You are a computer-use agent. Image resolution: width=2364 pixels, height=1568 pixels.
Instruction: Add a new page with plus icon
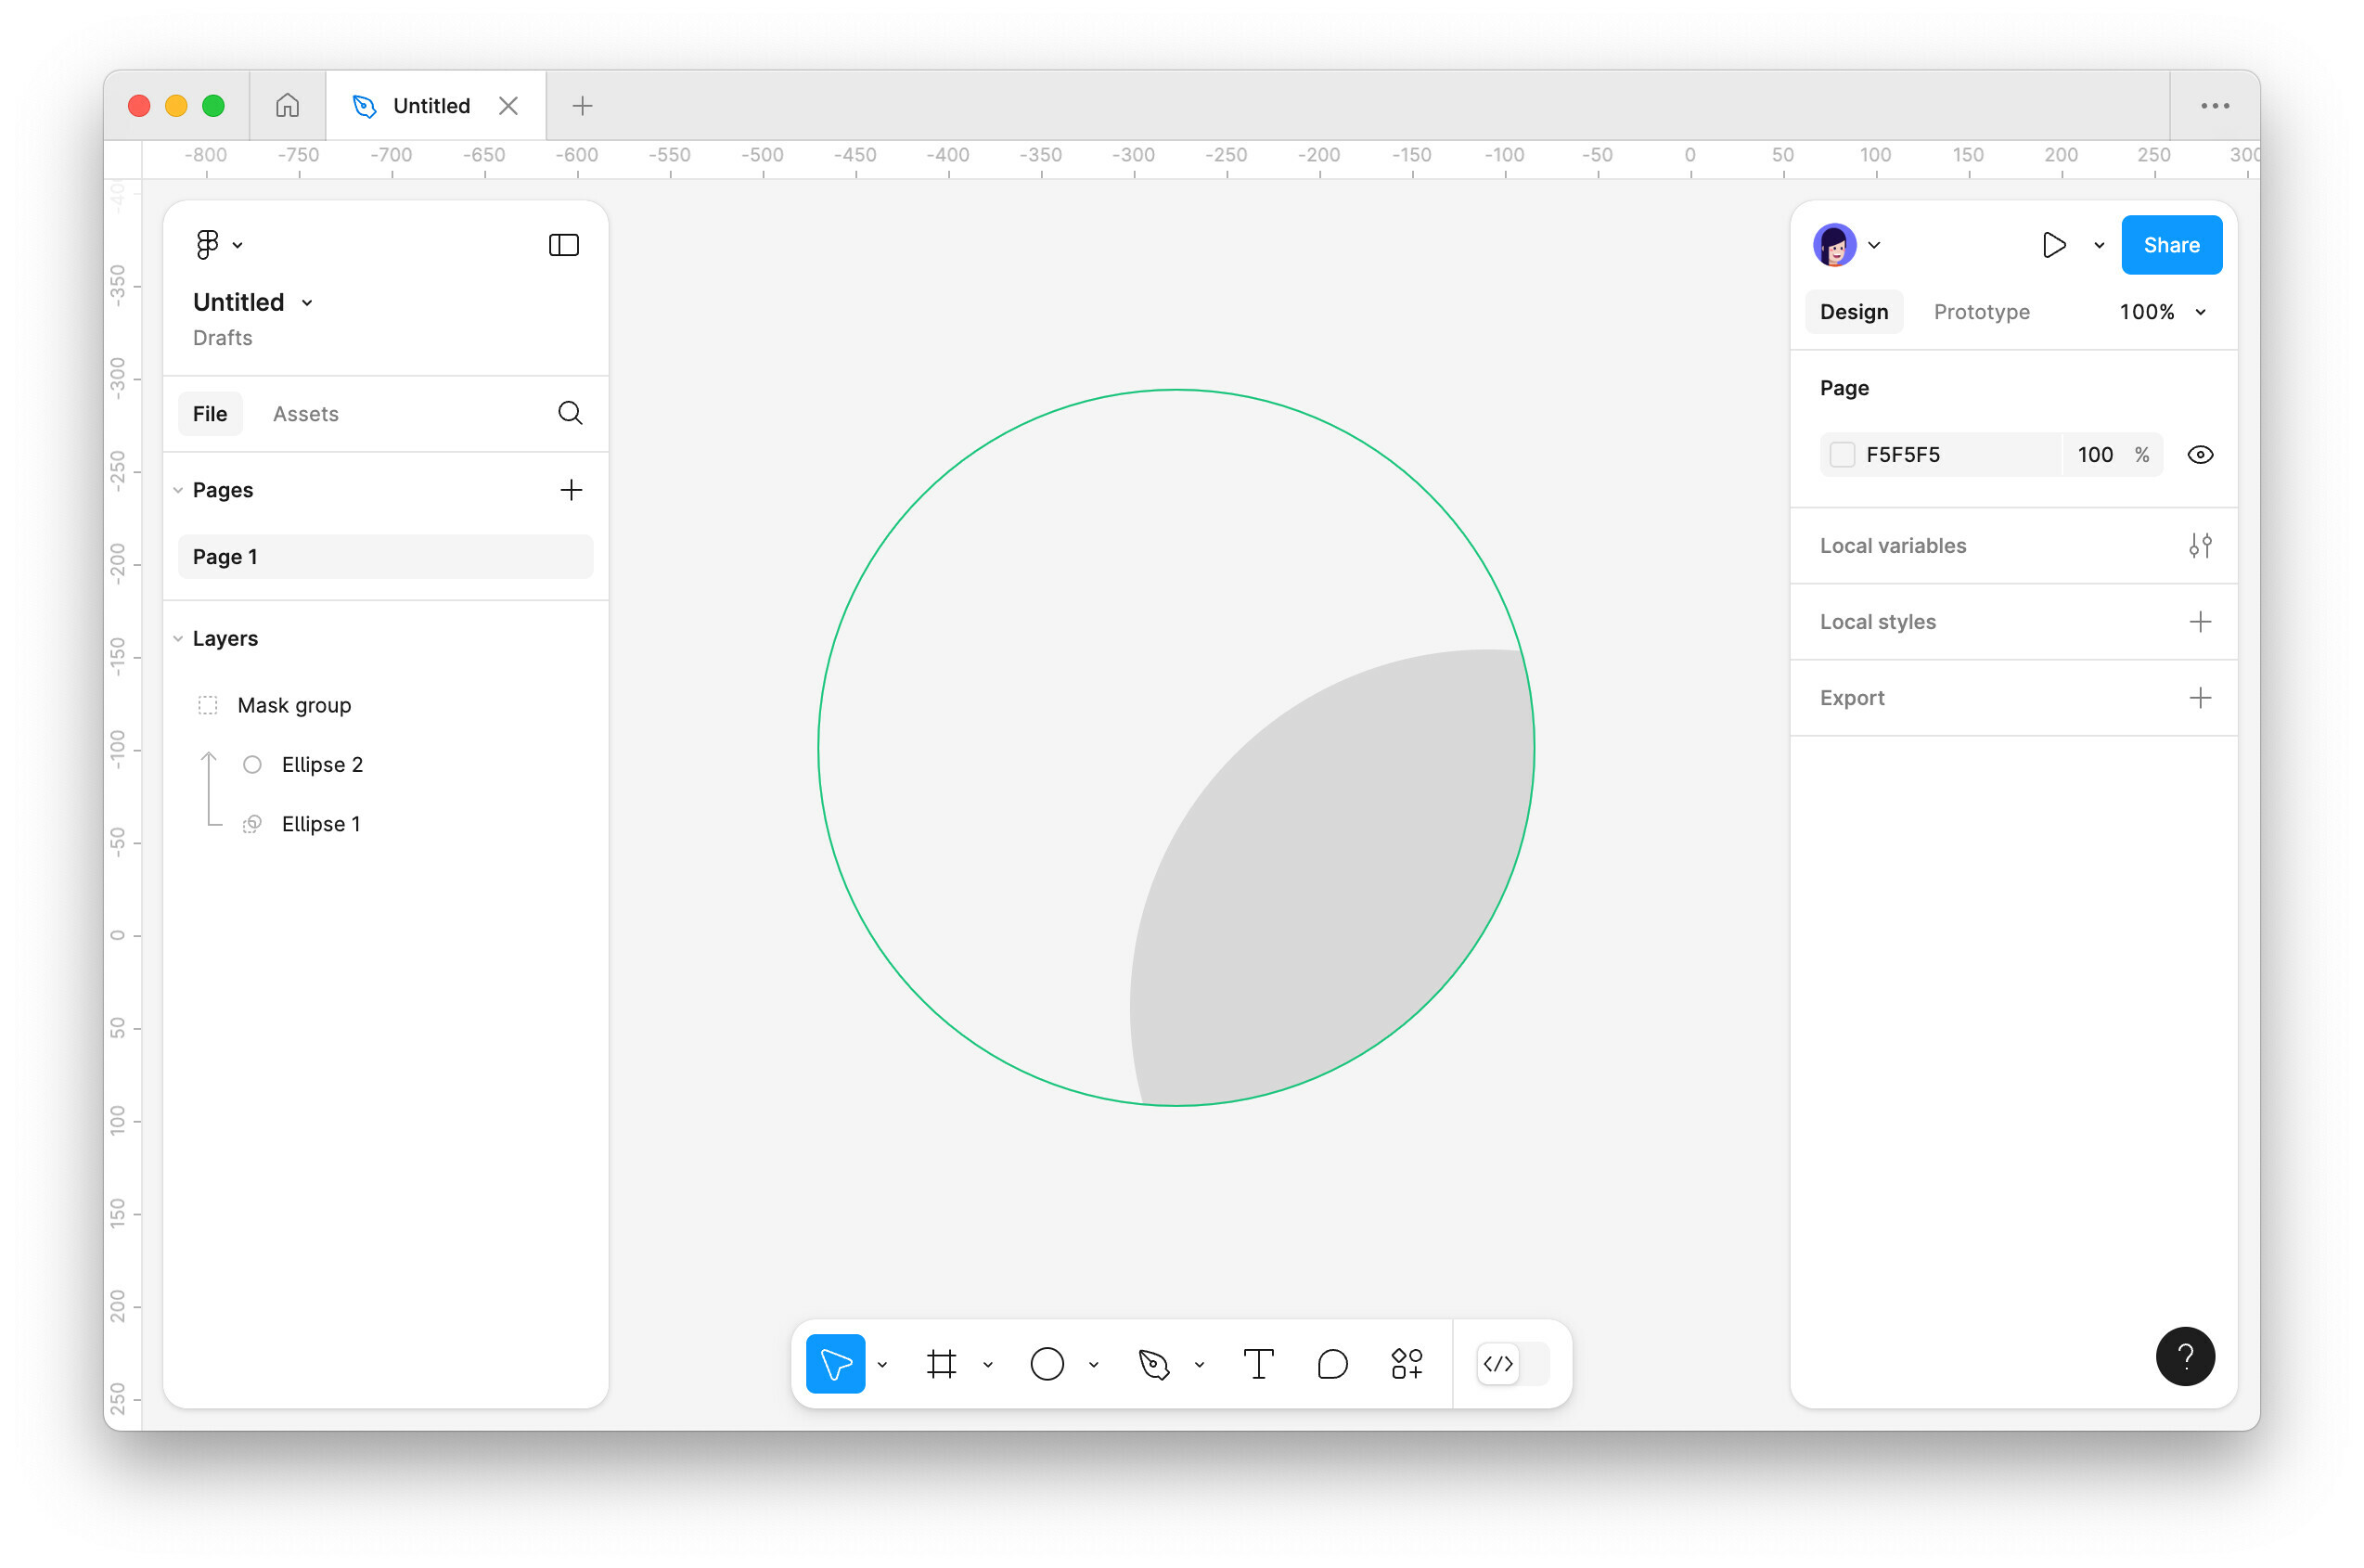click(x=571, y=490)
